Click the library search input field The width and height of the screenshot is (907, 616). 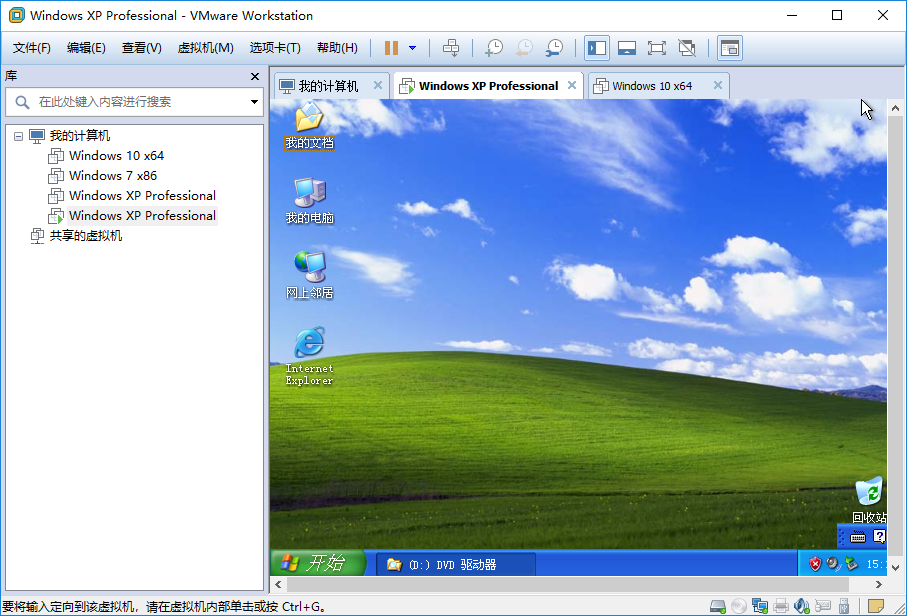(140, 102)
